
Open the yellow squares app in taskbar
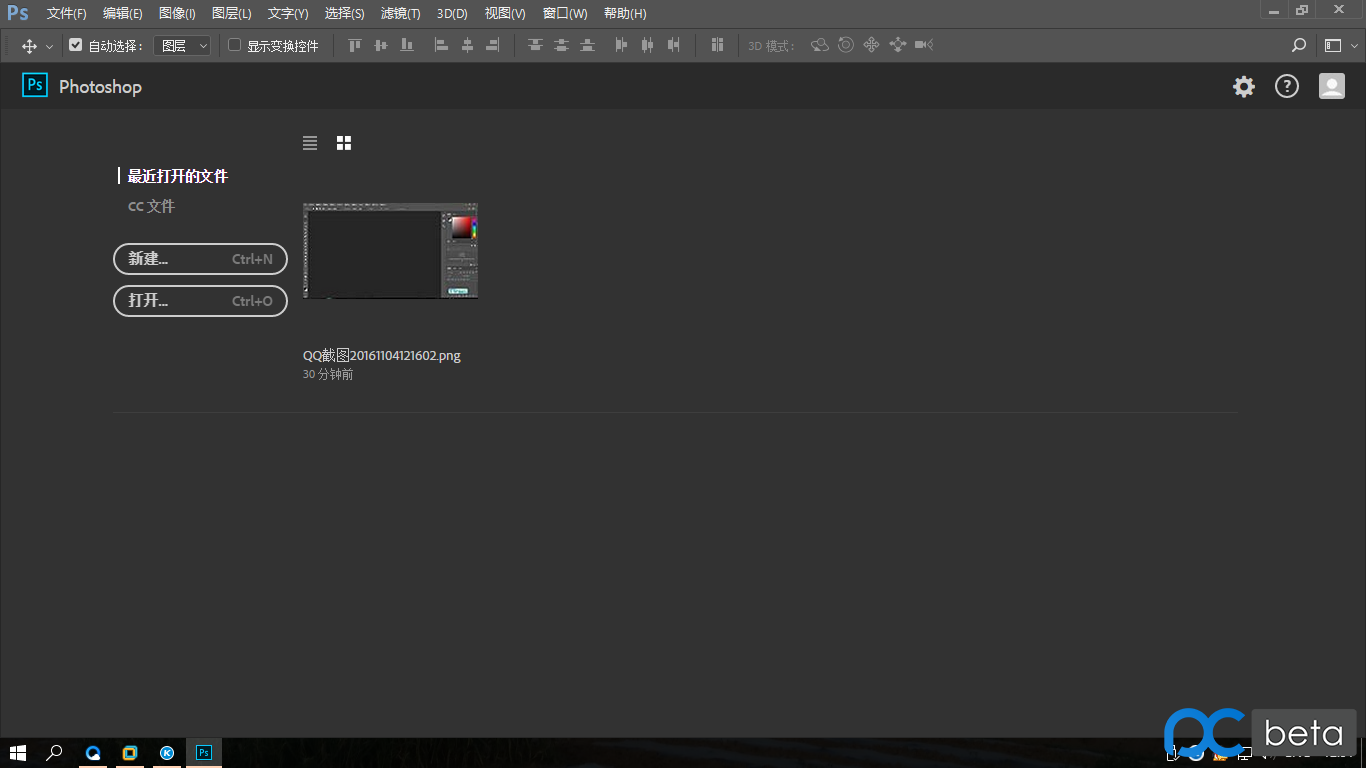(130, 753)
